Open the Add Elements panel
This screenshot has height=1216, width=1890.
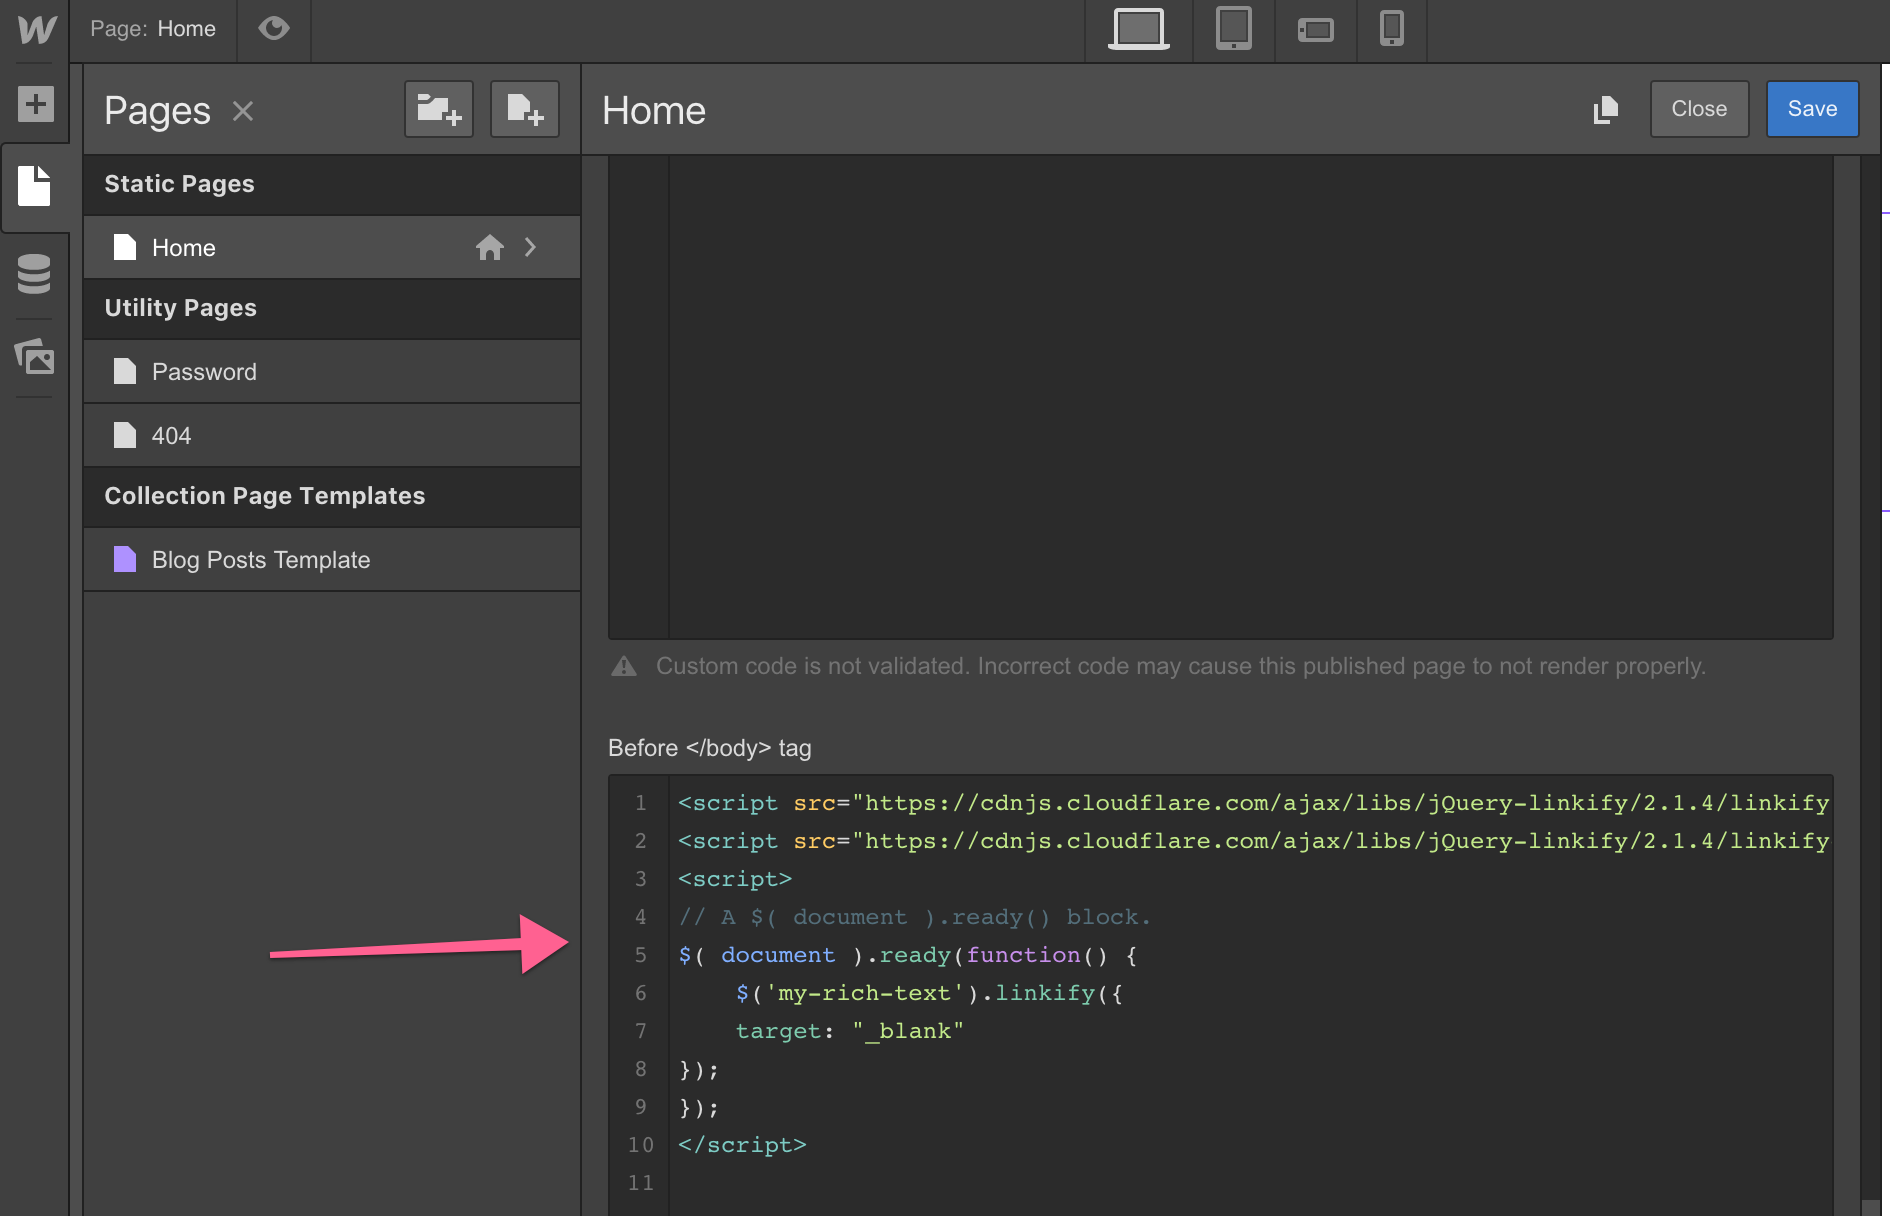(35, 104)
